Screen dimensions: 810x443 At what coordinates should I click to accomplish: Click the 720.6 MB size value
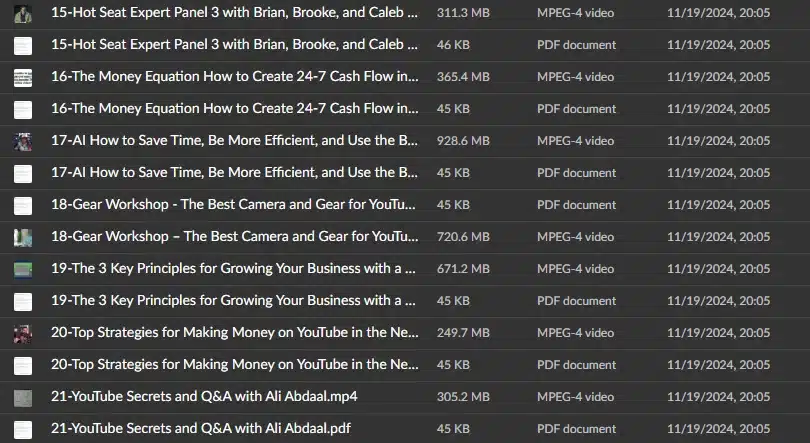point(463,237)
